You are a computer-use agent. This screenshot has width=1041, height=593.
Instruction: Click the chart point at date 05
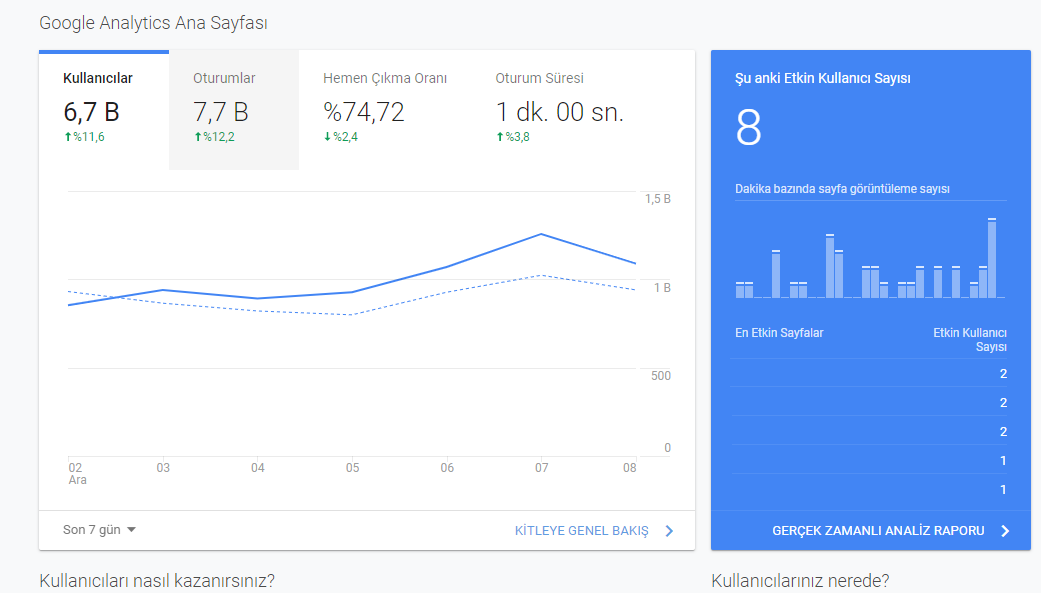[353, 292]
